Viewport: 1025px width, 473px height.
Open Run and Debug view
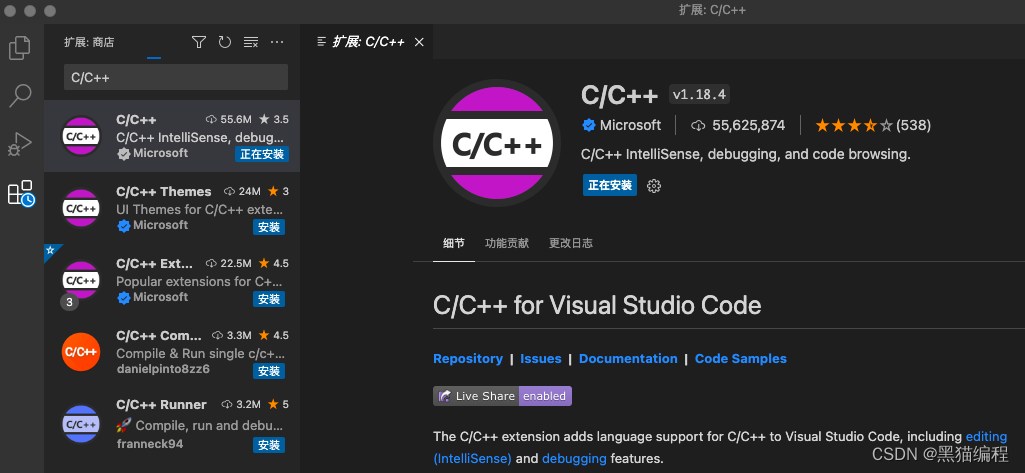(x=20, y=144)
